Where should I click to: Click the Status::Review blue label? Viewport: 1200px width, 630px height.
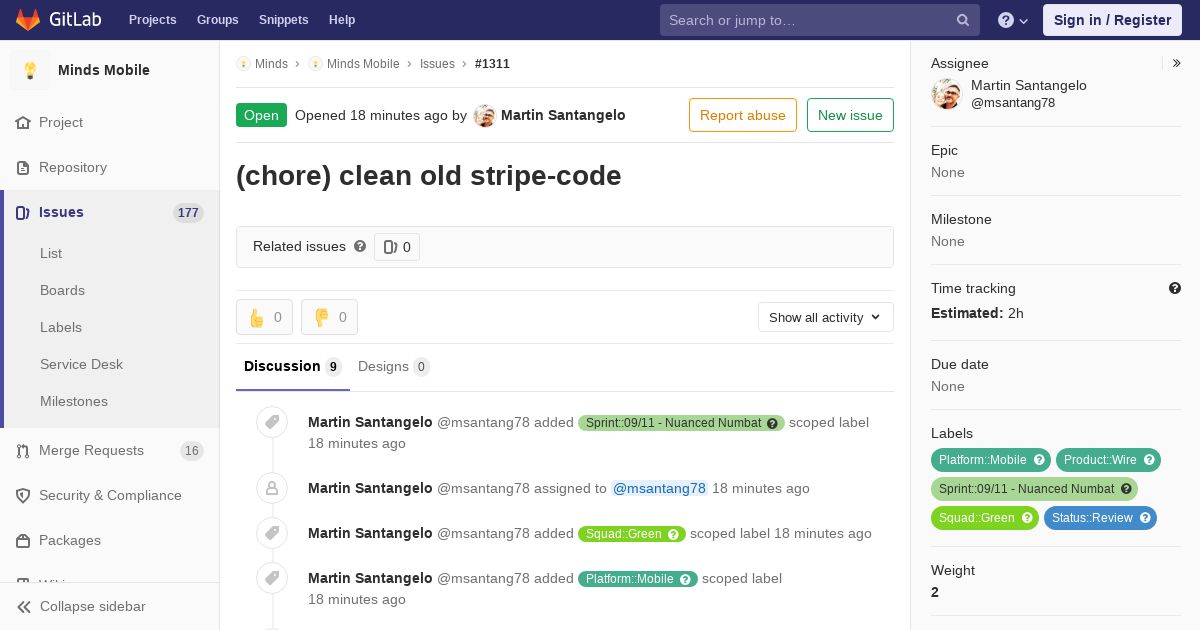pos(1100,518)
